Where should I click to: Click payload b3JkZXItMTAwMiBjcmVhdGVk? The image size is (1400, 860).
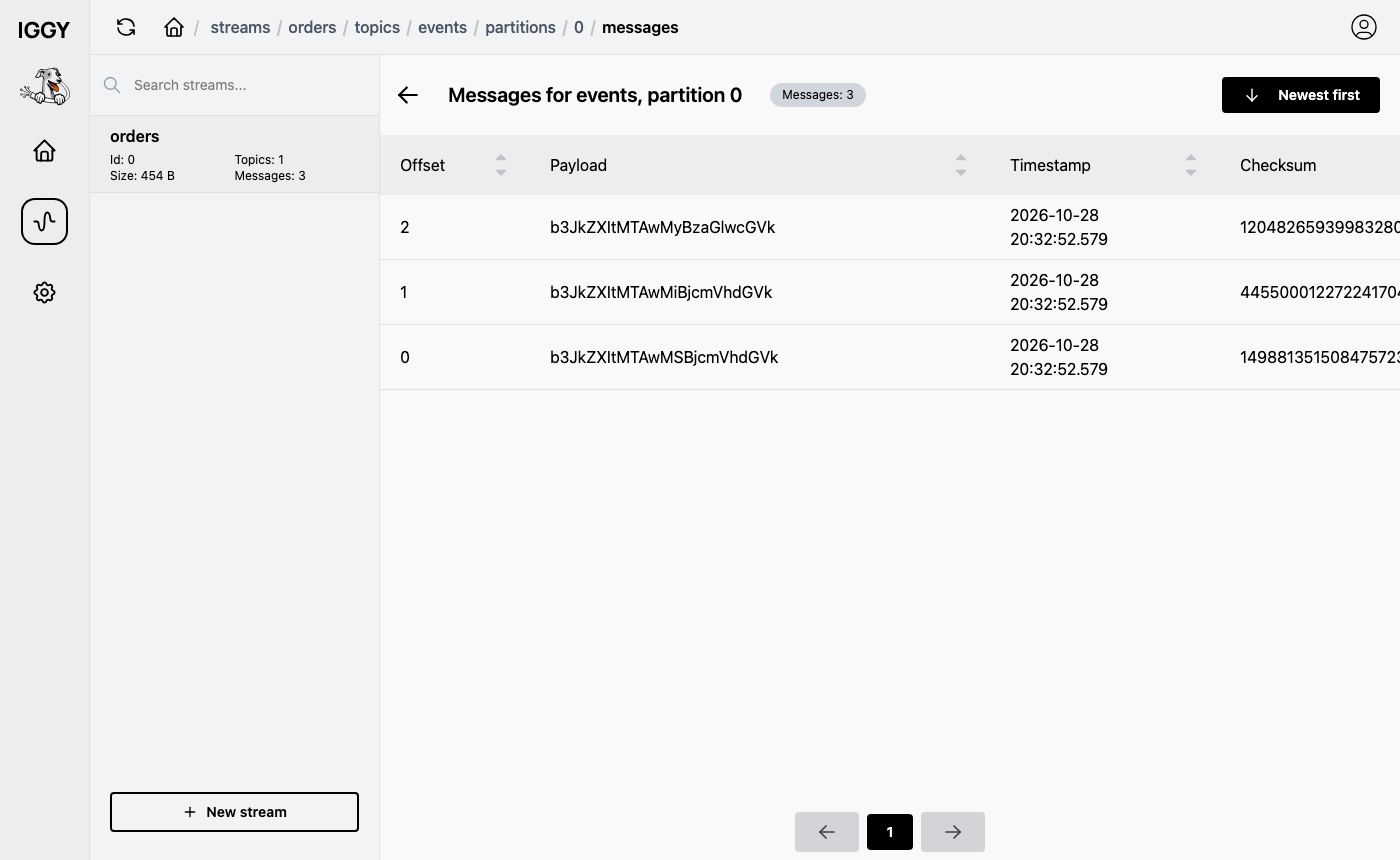tap(661, 292)
